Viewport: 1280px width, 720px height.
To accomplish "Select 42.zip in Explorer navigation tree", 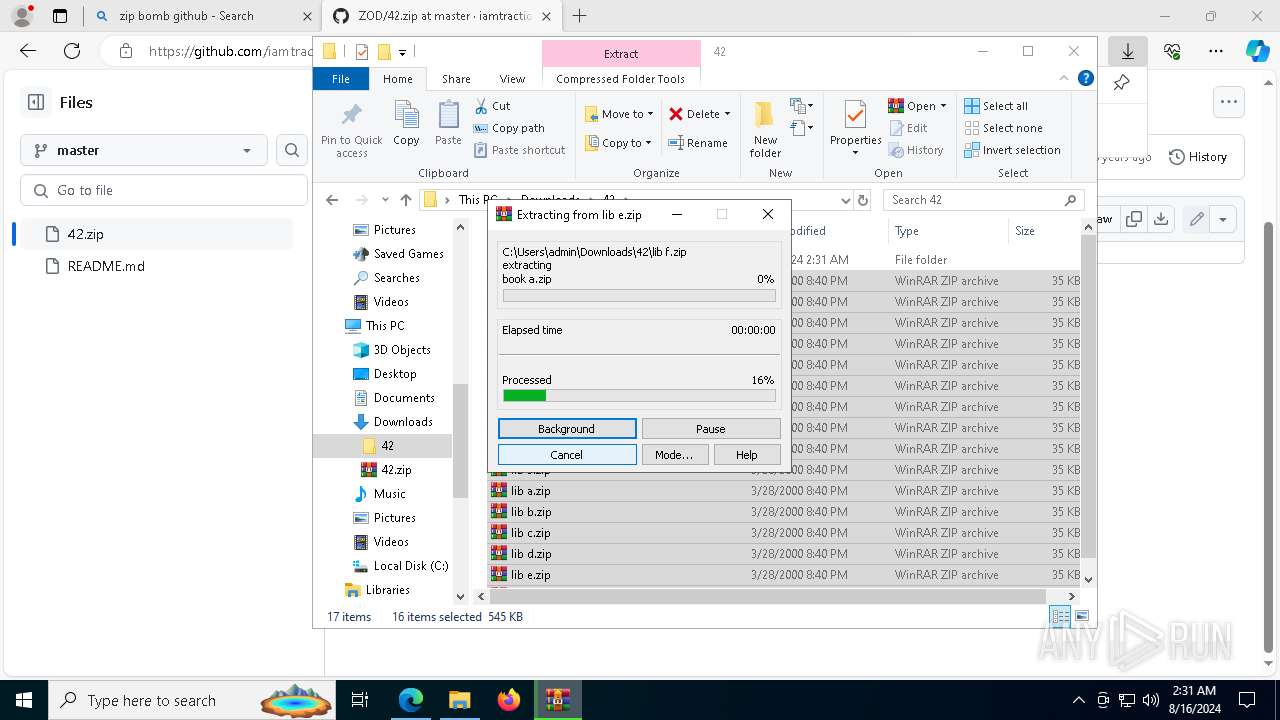I will (x=396, y=470).
